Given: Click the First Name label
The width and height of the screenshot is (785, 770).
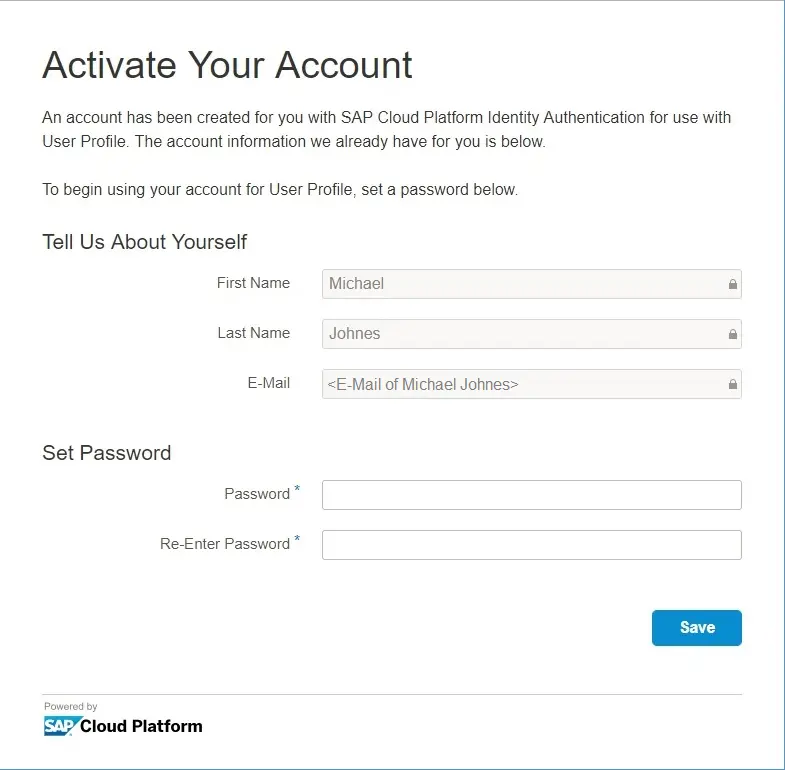Looking at the screenshot, I should coord(253,283).
